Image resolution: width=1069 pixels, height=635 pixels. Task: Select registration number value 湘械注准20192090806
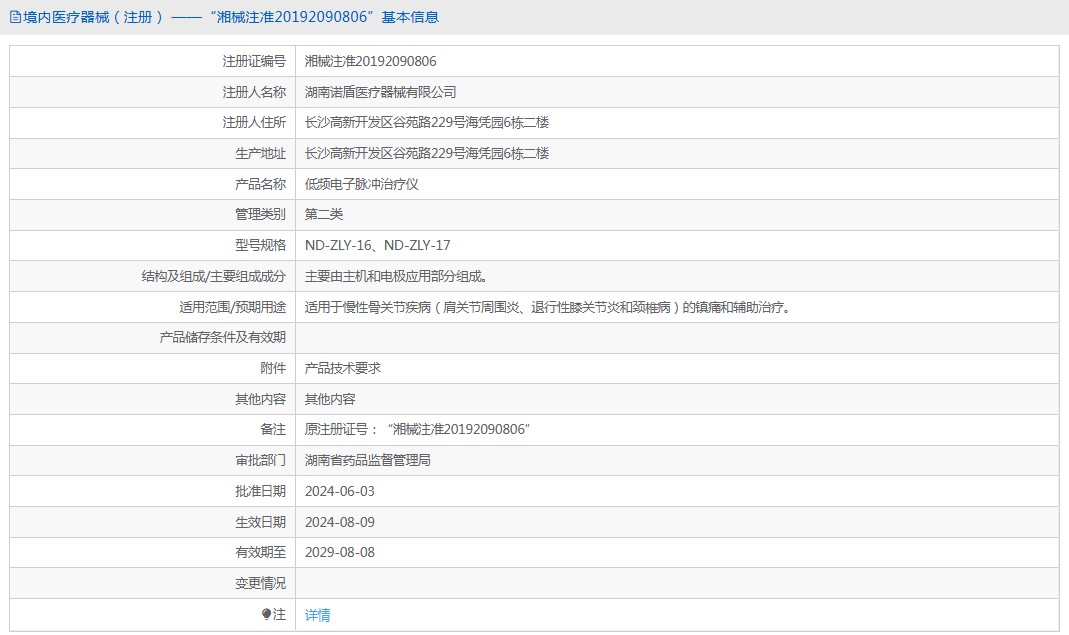[x=370, y=61]
